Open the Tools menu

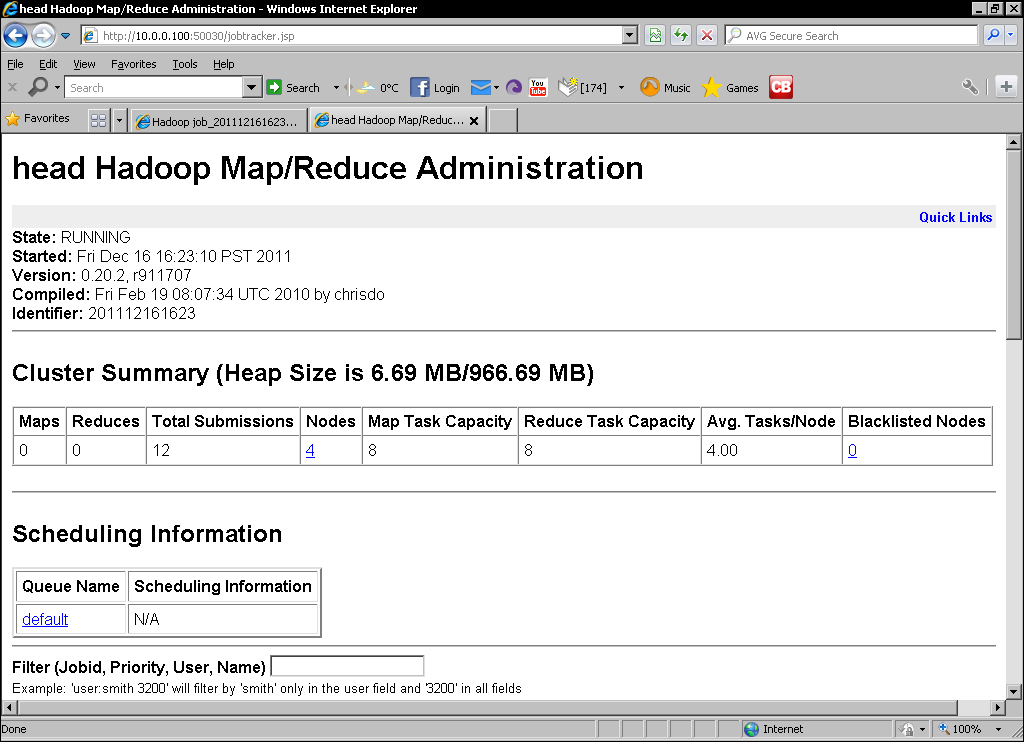(x=184, y=64)
